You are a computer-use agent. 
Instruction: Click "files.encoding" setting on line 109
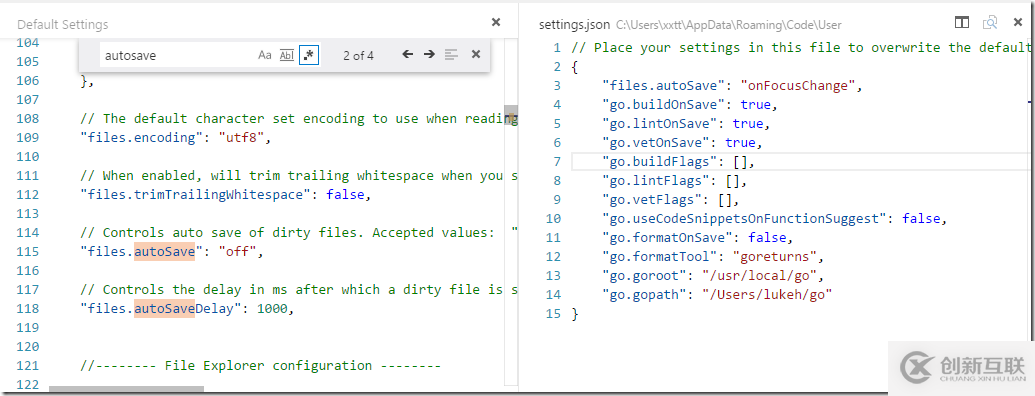pyautogui.click(x=142, y=138)
